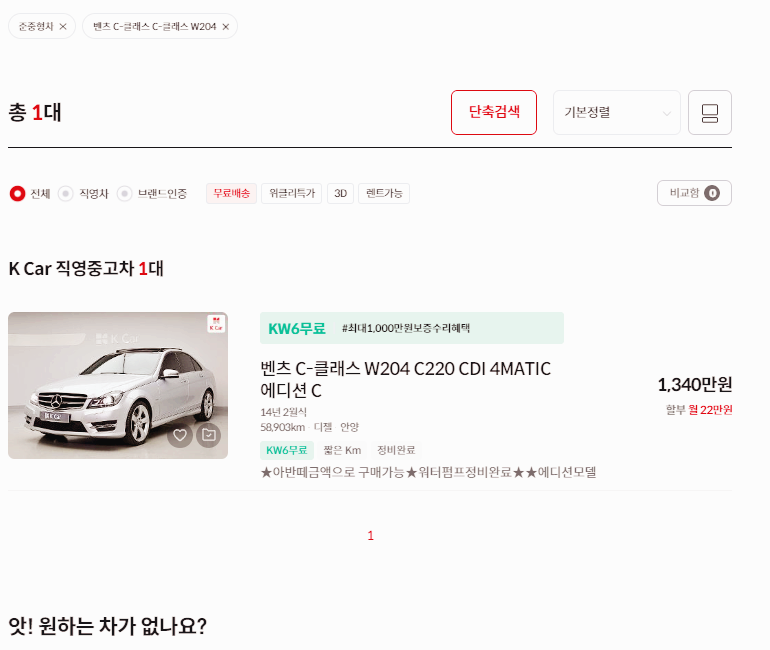Image resolution: width=770 pixels, height=650 pixels.
Task: Toggle the 위클리특가 filter chip
Action: (291, 193)
